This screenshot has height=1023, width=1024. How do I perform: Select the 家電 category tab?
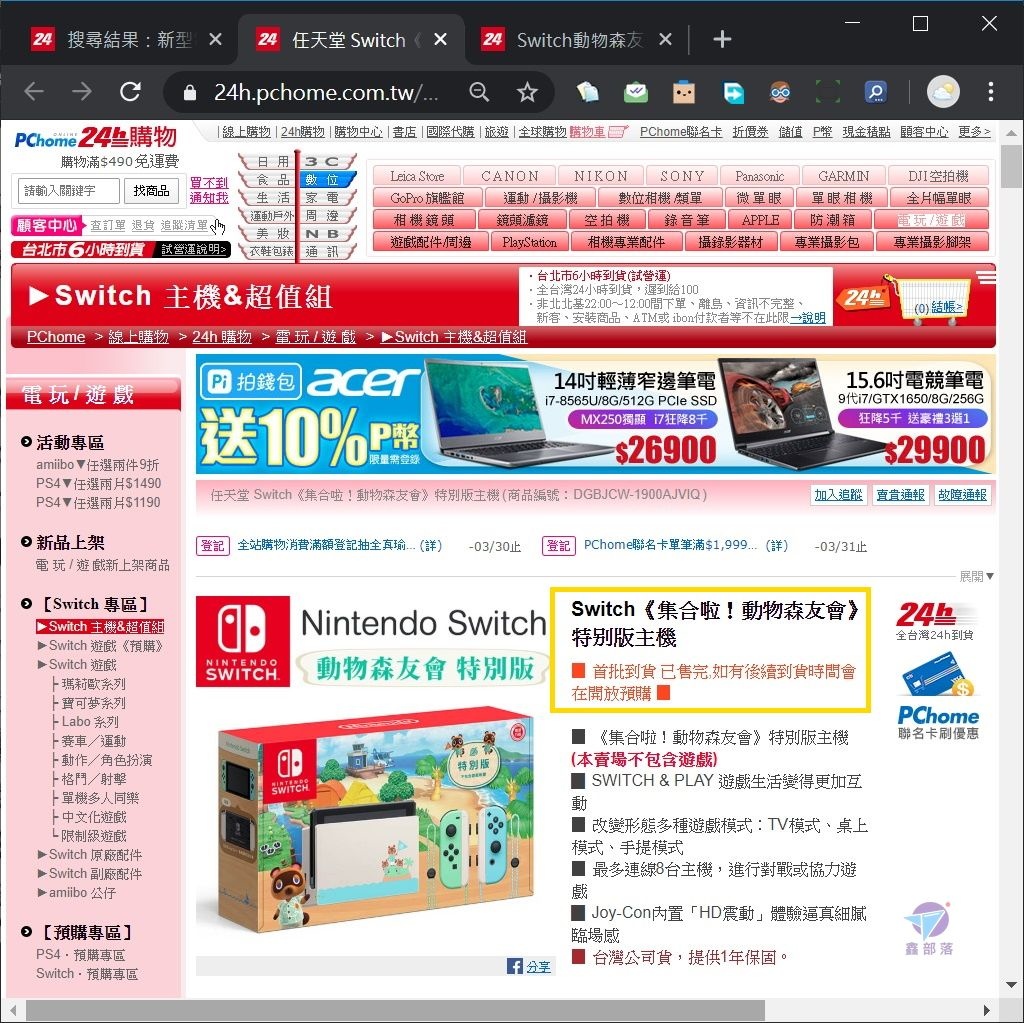[327, 197]
